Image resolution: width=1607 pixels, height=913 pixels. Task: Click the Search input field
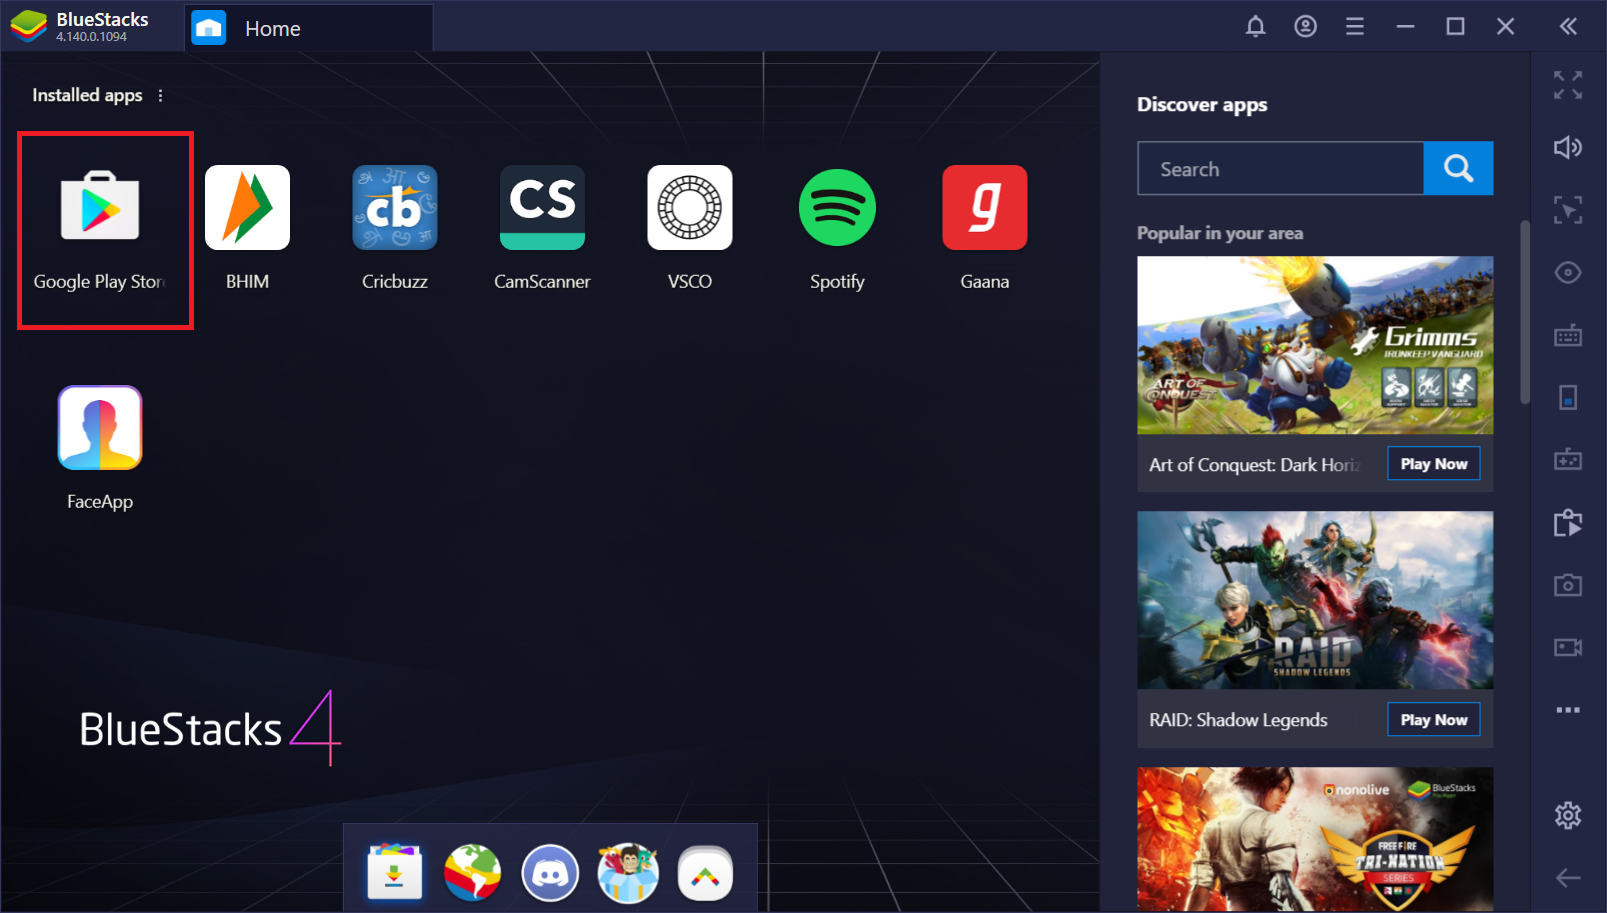coord(1280,168)
